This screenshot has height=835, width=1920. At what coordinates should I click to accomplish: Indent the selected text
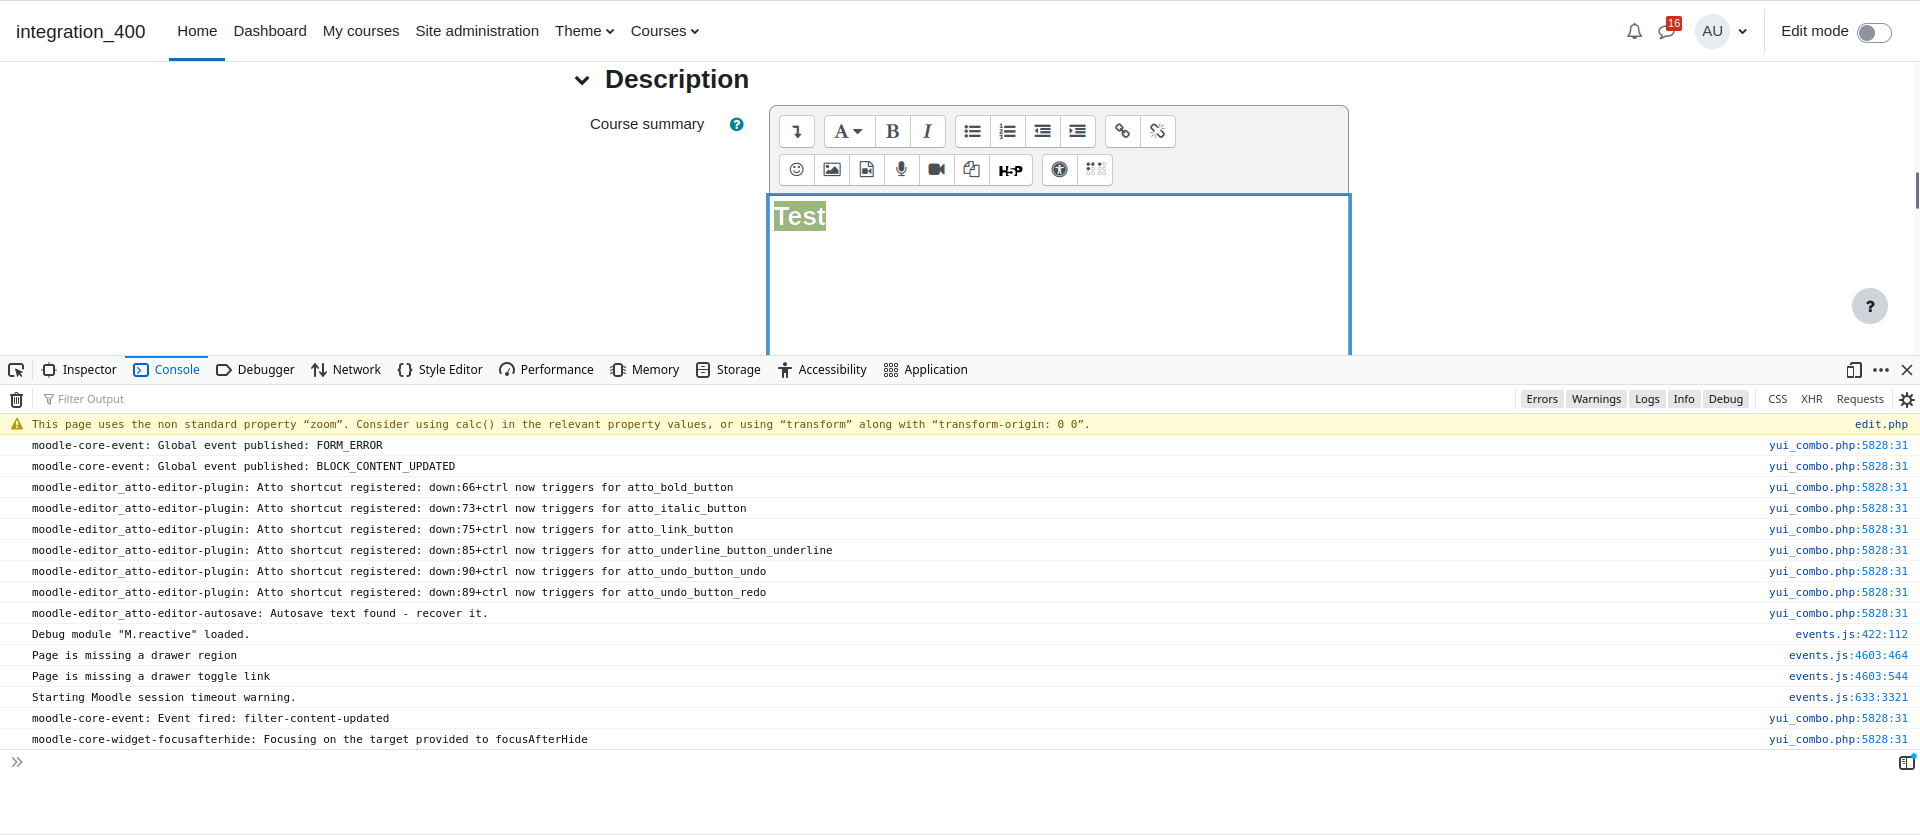coord(1077,131)
